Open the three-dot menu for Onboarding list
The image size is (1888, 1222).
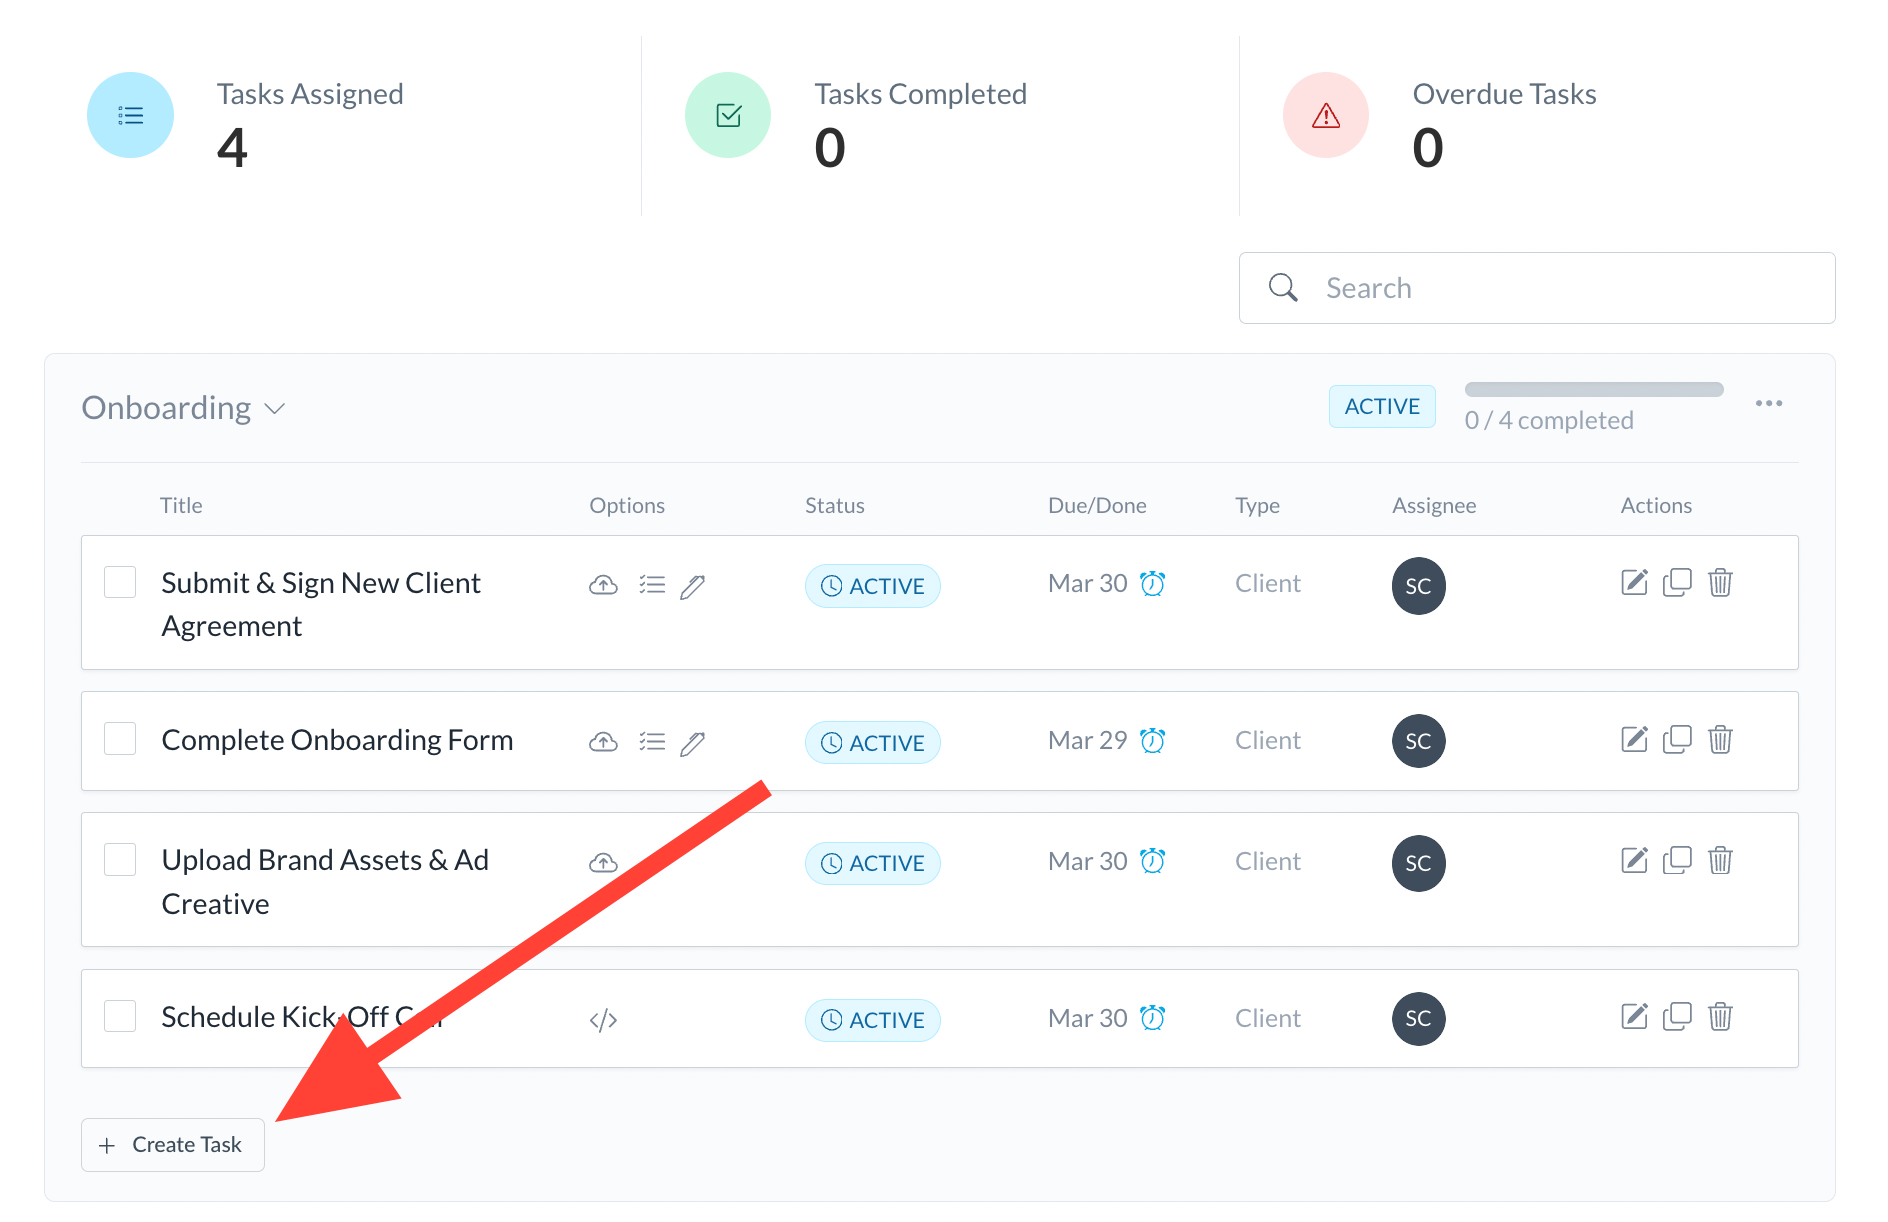(x=1768, y=404)
